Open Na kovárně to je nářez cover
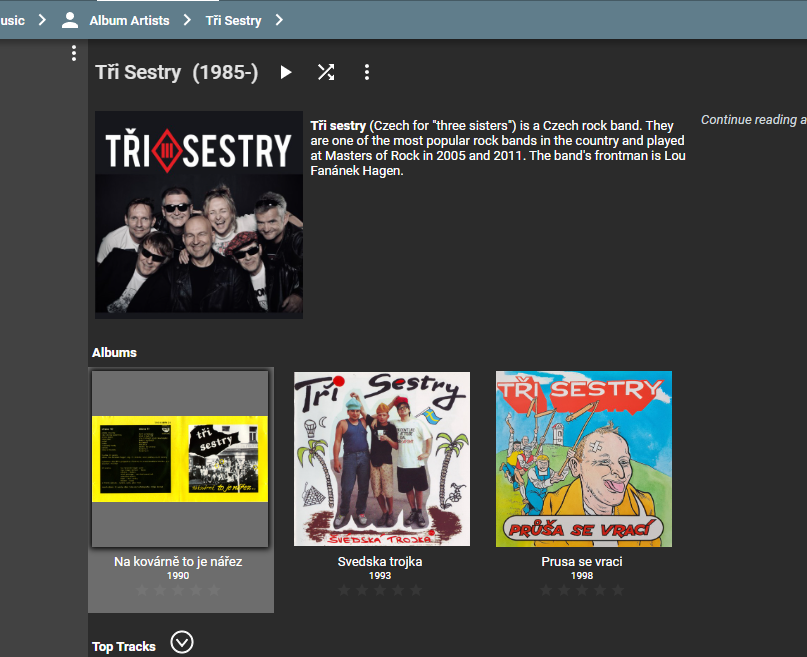807x657 pixels. tap(180, 459)
